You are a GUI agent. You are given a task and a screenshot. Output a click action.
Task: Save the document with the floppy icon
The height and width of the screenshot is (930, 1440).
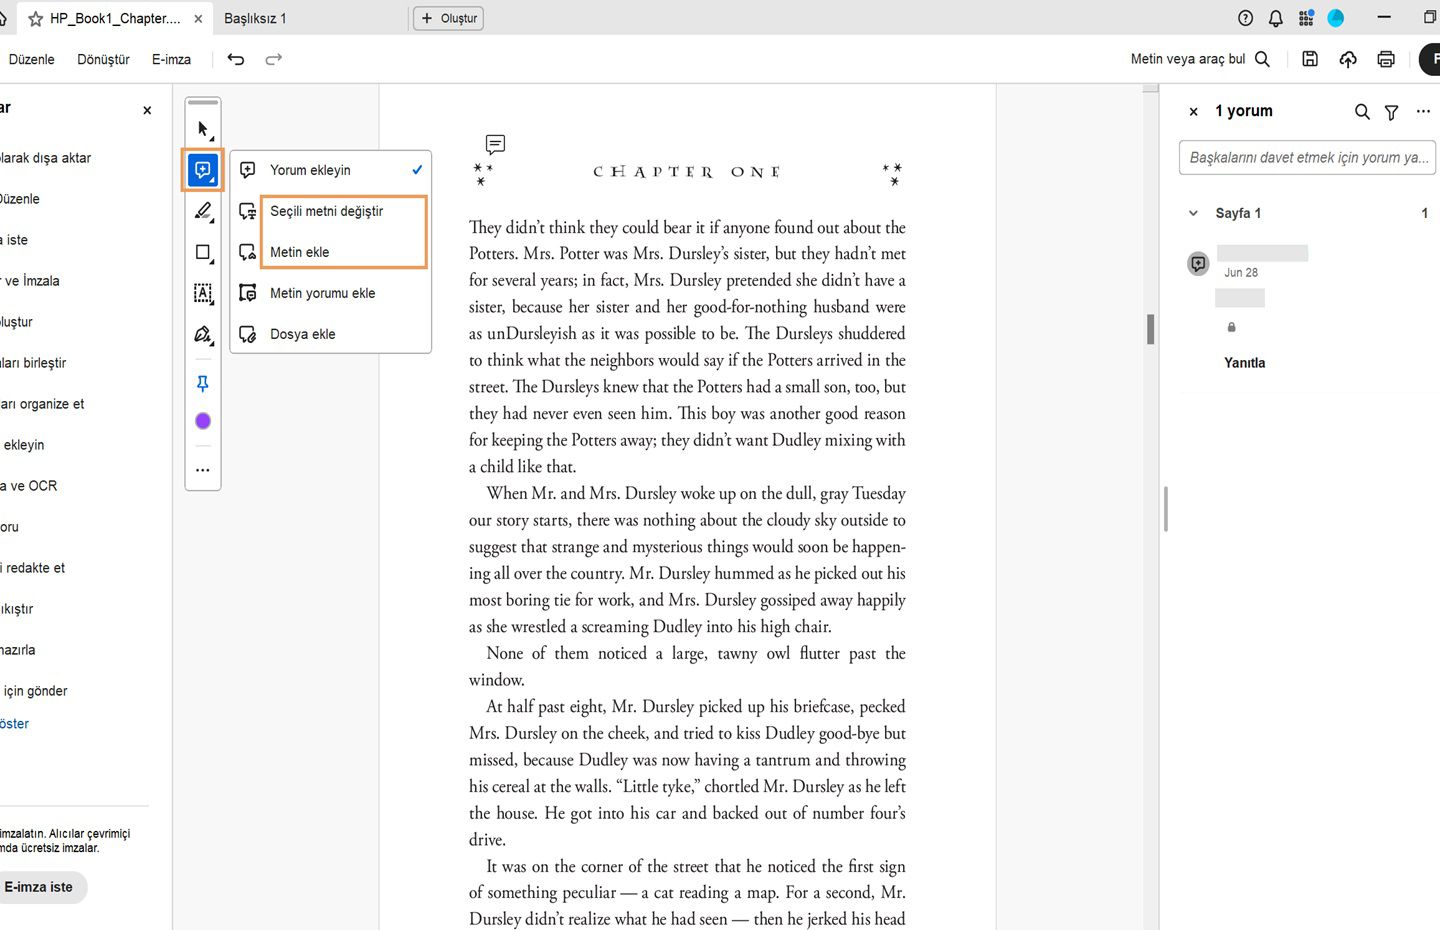[x=1310, y=59]
